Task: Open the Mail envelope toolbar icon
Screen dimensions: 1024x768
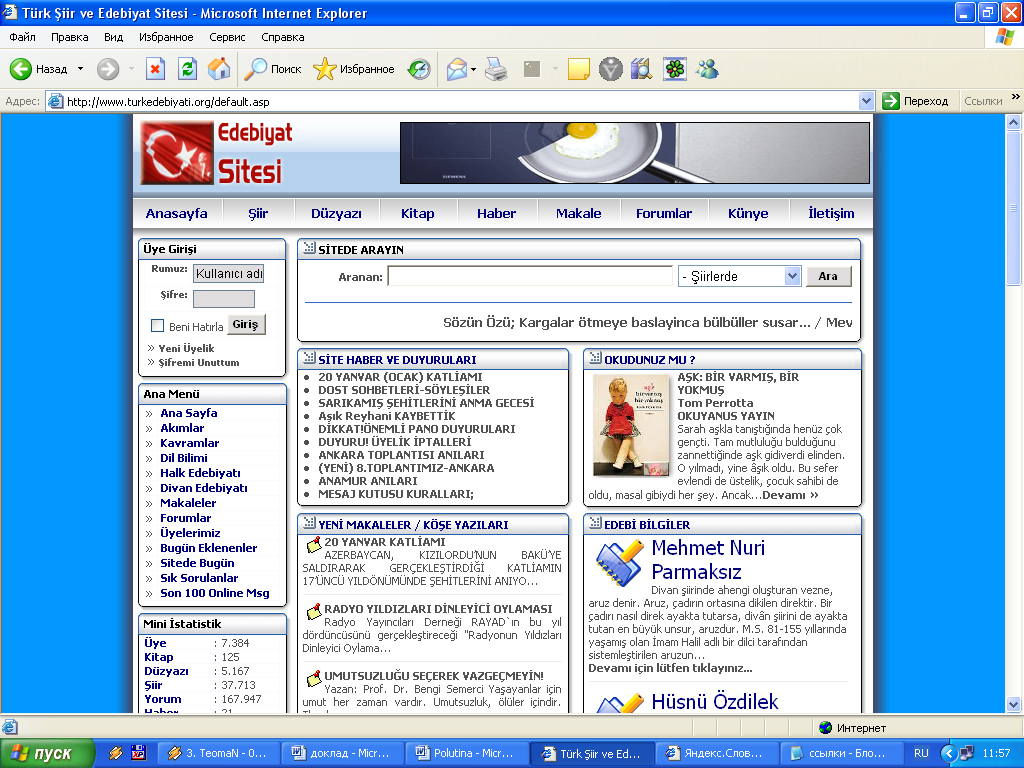Action: pyautogui.click(x=457, y=69)
